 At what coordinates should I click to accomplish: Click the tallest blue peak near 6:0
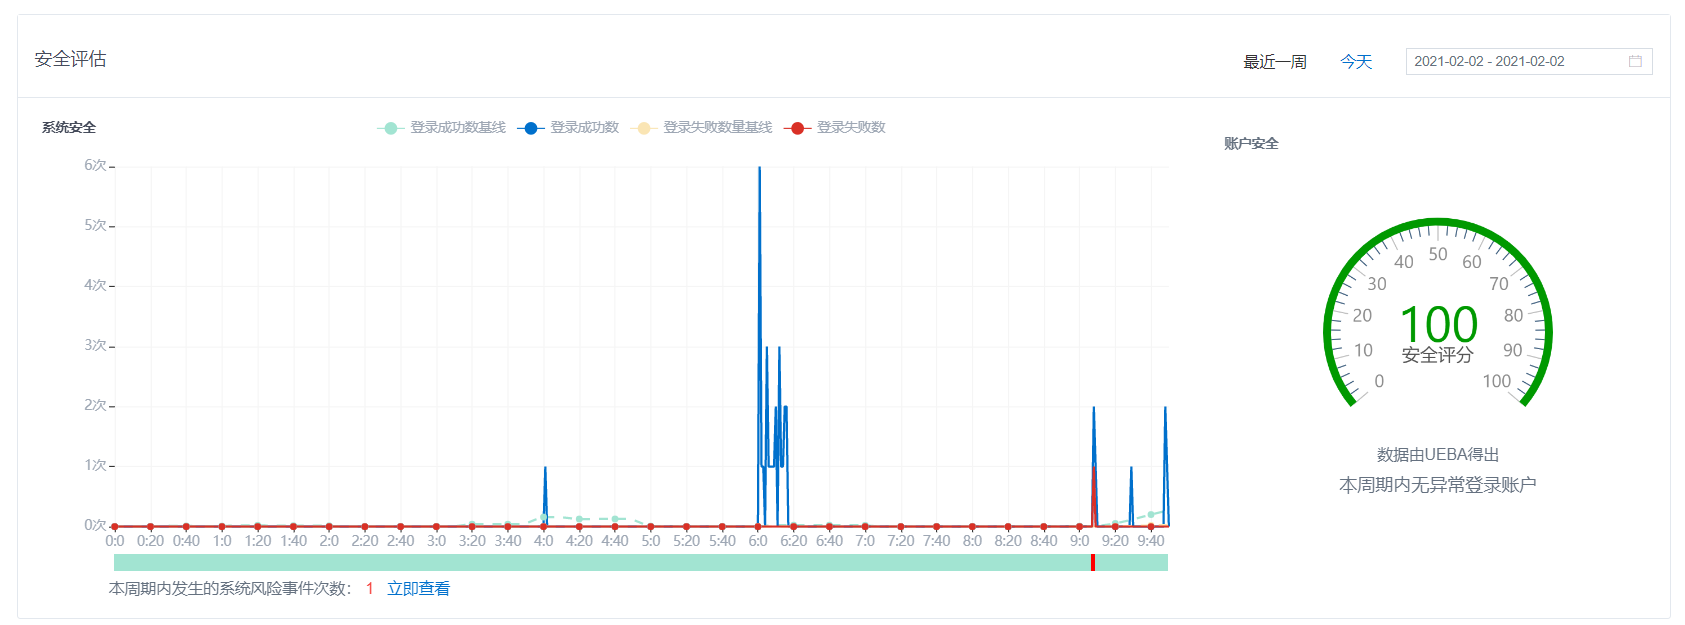pyautogui.click(x=759, y=170)
